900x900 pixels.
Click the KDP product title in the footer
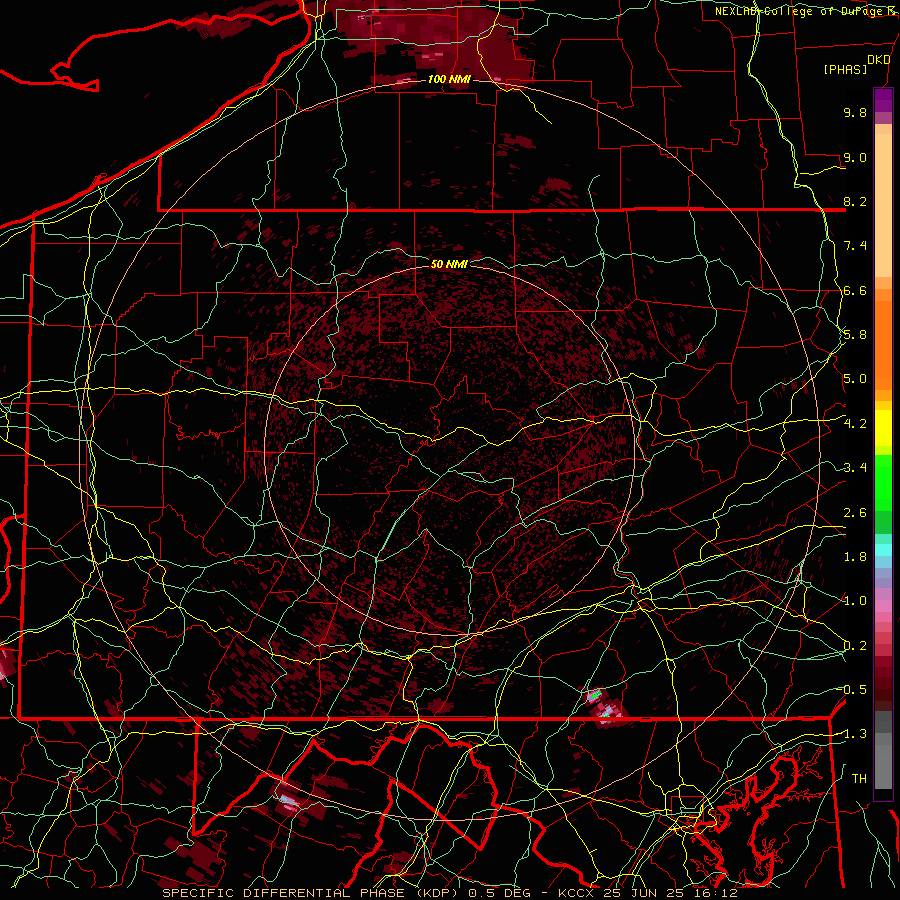point(449,893)
